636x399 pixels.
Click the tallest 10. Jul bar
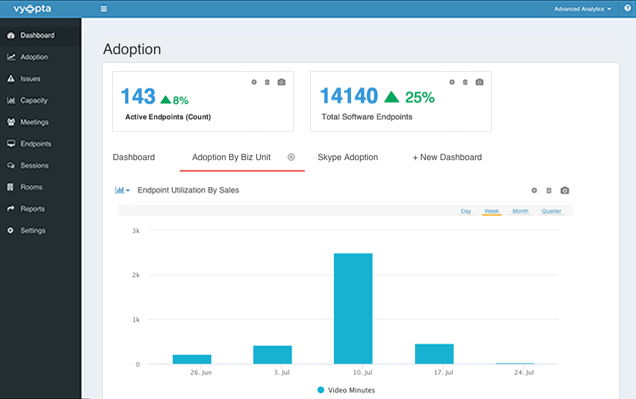click(x=353, y=309)
